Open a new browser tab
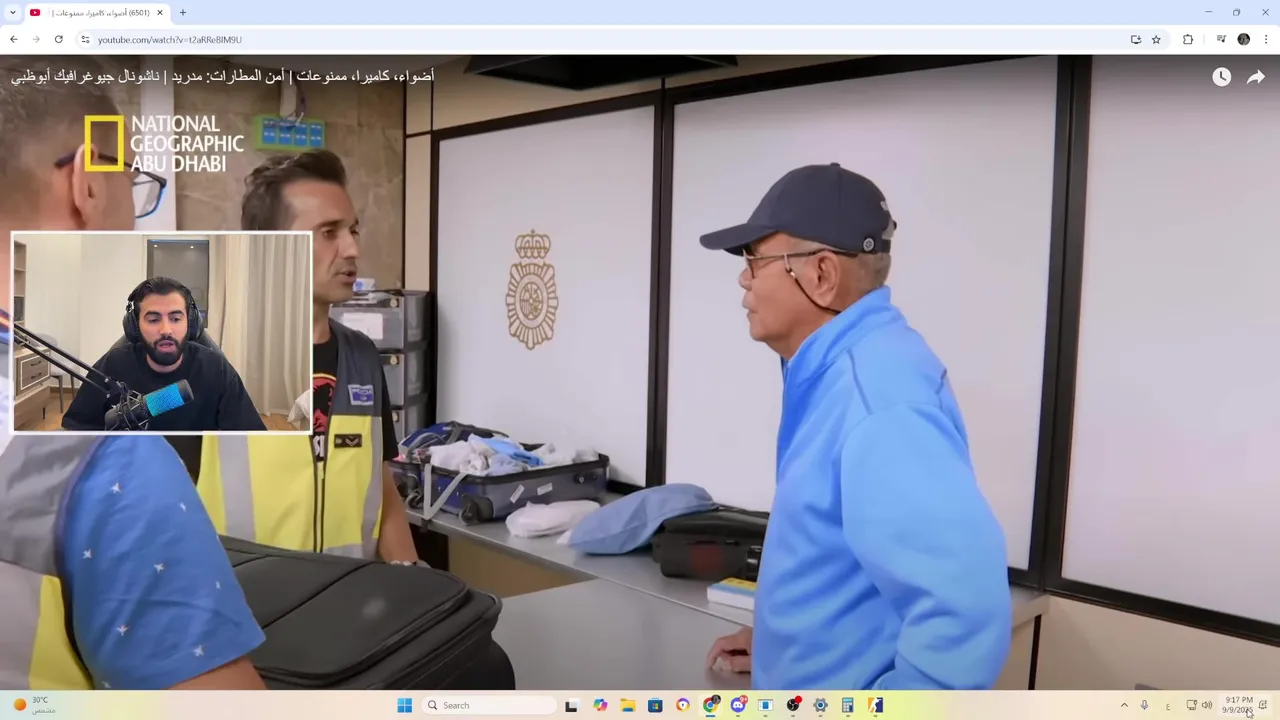The height and width of the screenshot is (720, 1280). (183, 12)
